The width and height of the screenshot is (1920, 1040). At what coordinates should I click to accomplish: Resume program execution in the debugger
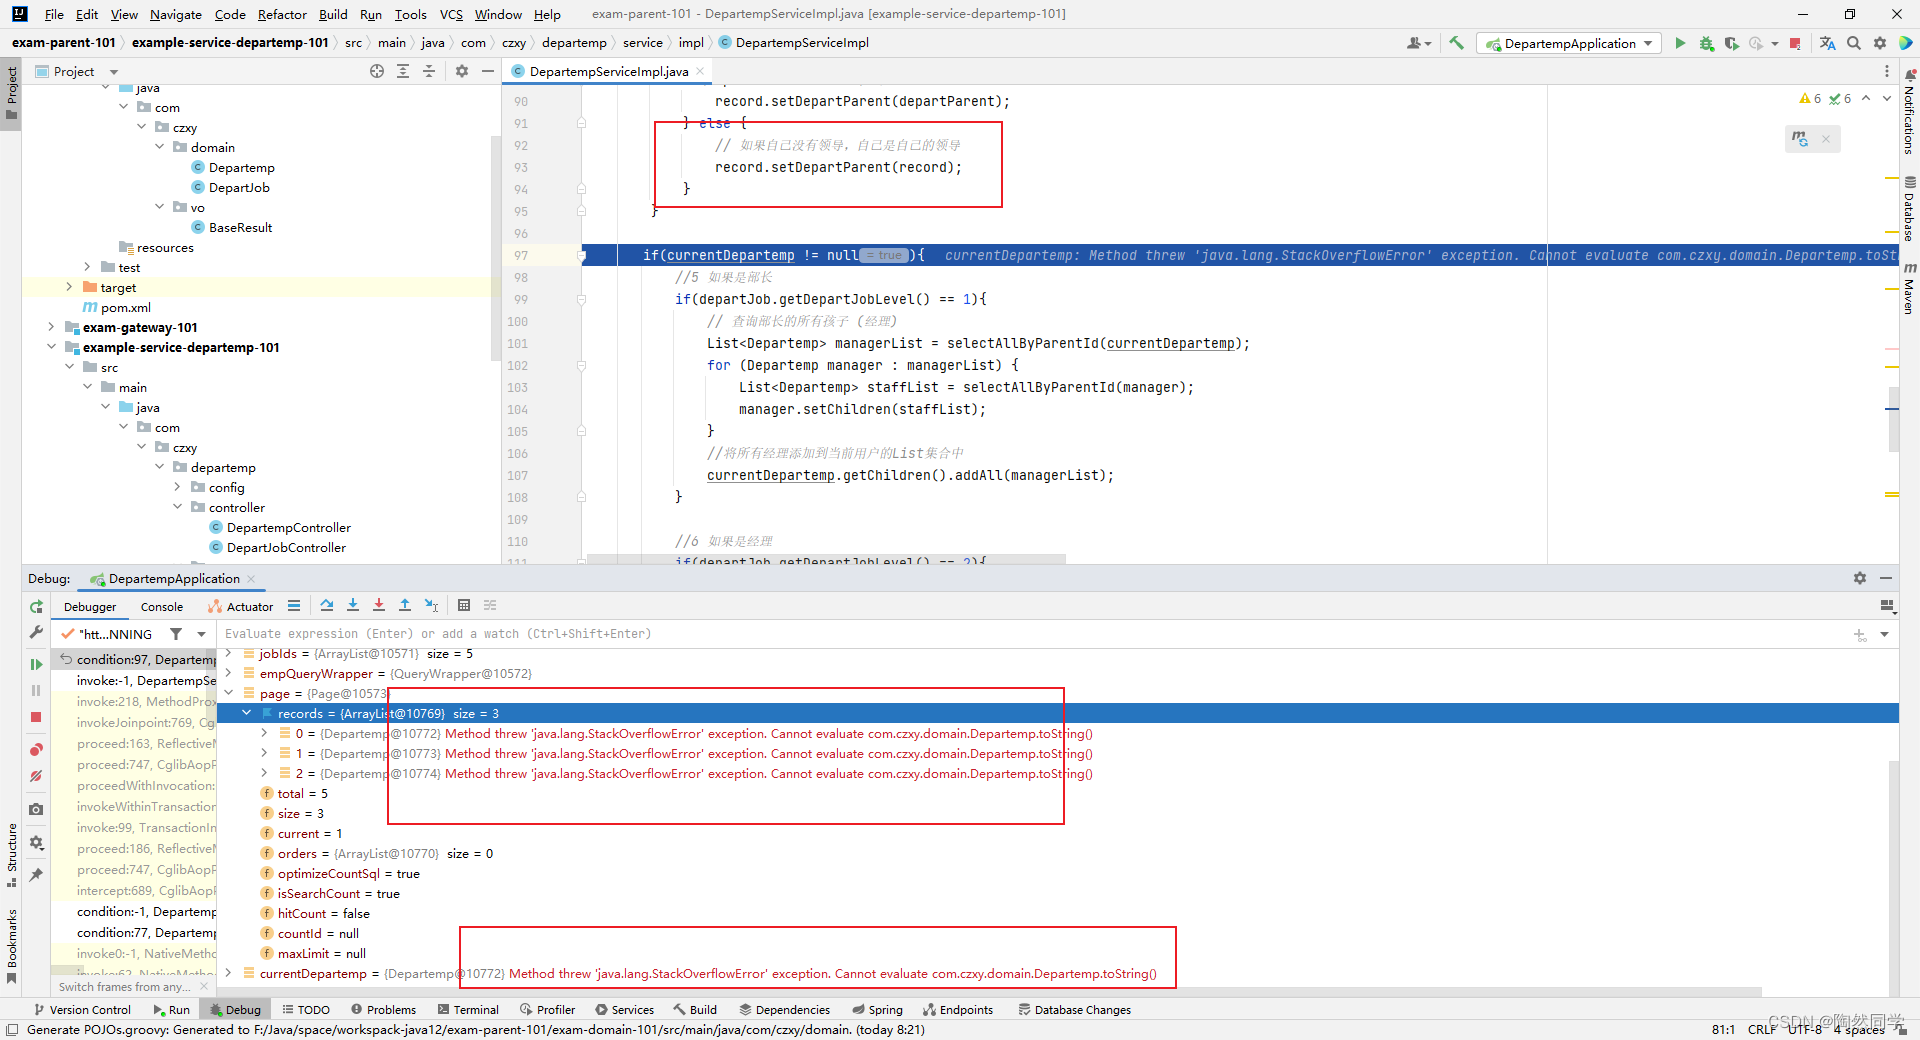36,662
